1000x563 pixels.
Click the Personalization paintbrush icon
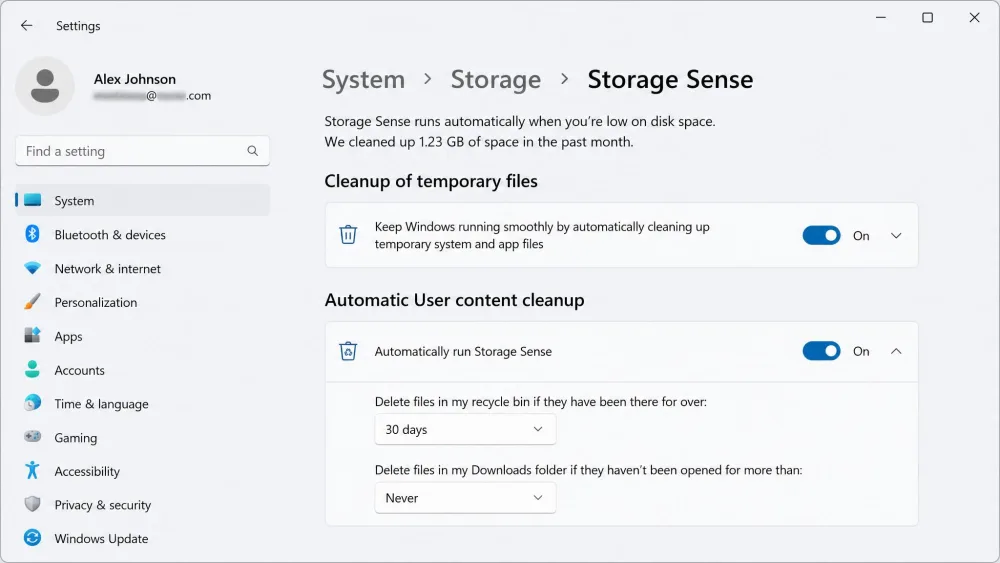(x=33, y=302)
